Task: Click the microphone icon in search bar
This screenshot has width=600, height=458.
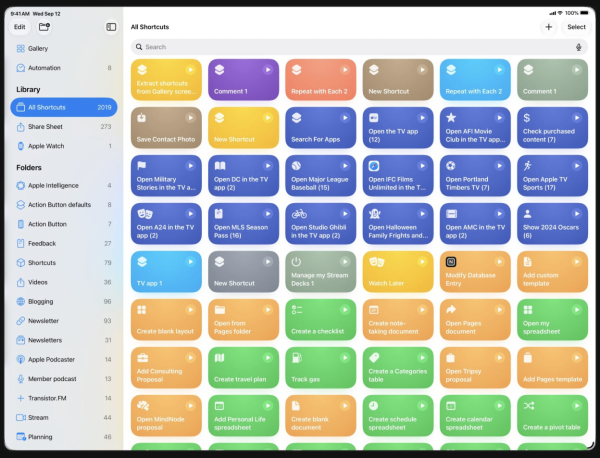Action: (x=579, y=47)
